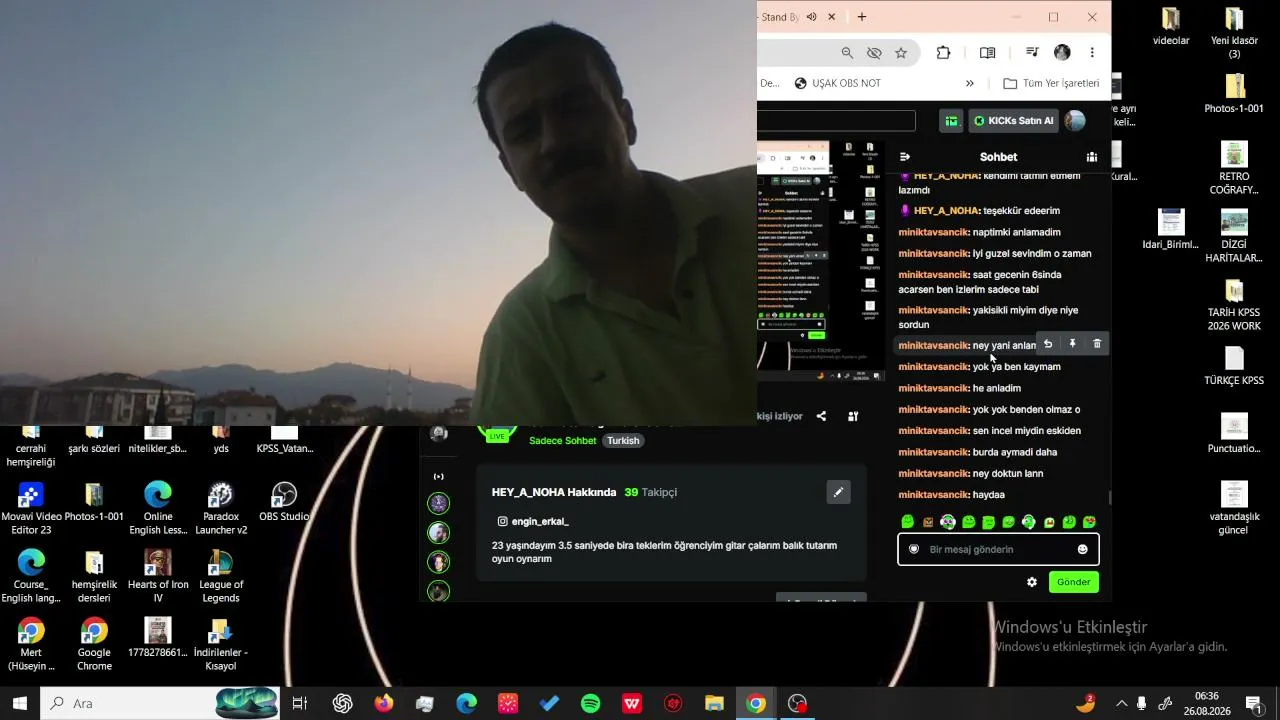
Task: Select the Paradox Launcher v2 shortcut
Action: point(221,508)
